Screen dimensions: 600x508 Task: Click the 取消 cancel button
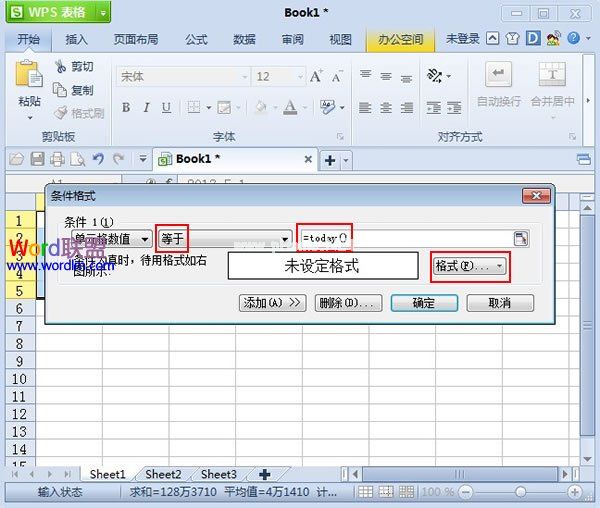500,303
